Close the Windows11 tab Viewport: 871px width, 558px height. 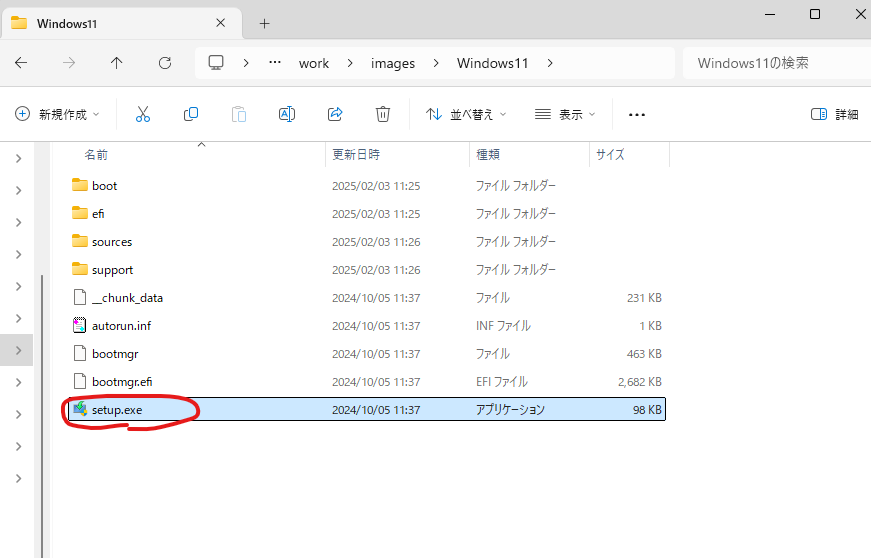(x=221, y=23)
